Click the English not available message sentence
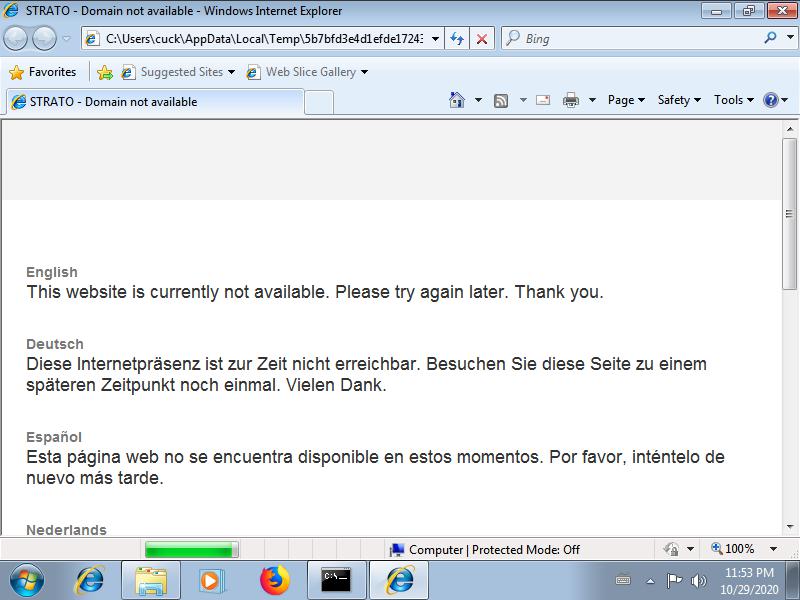The image size is (800, 600). pos(315,292)
